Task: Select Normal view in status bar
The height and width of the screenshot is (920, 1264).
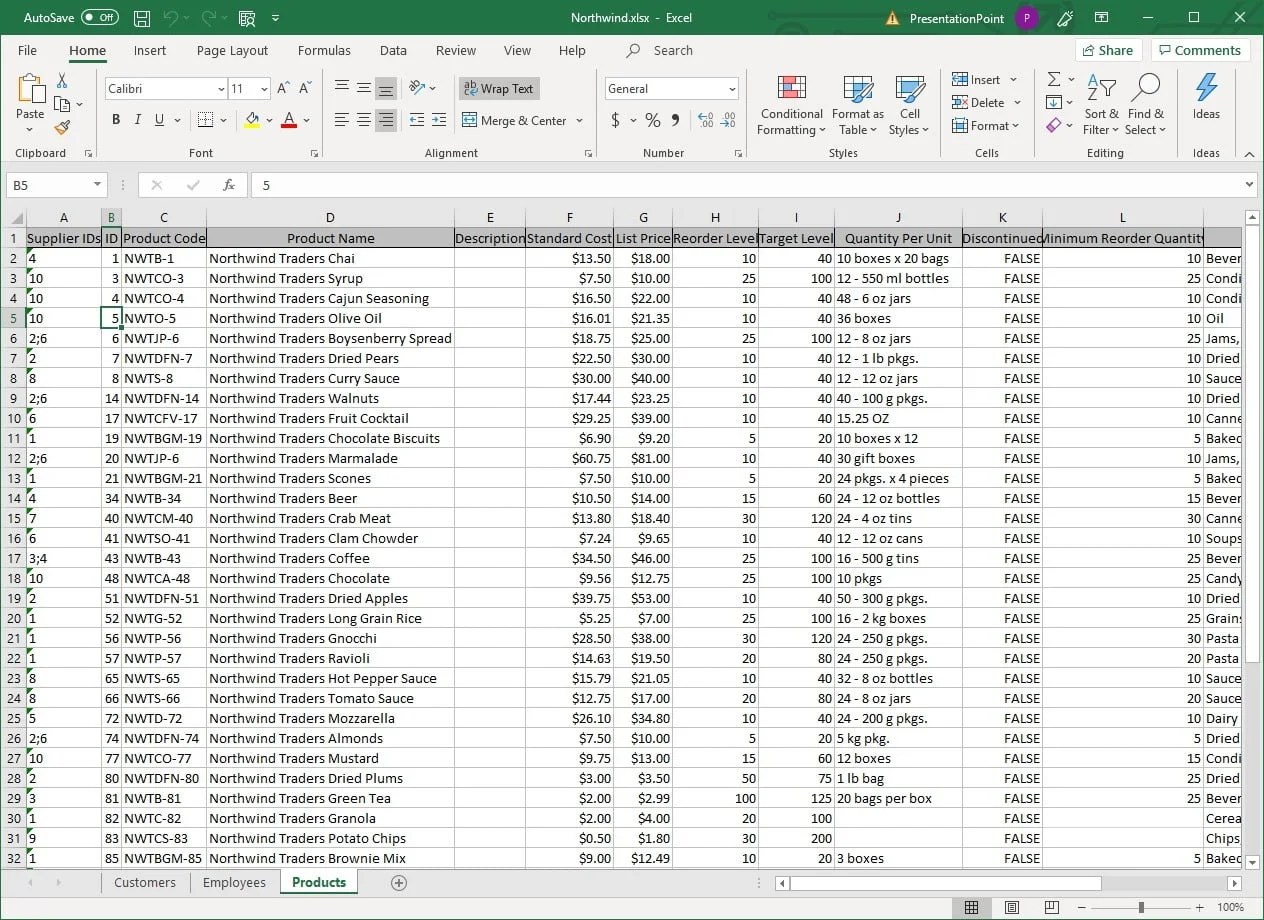Action: 971,907
